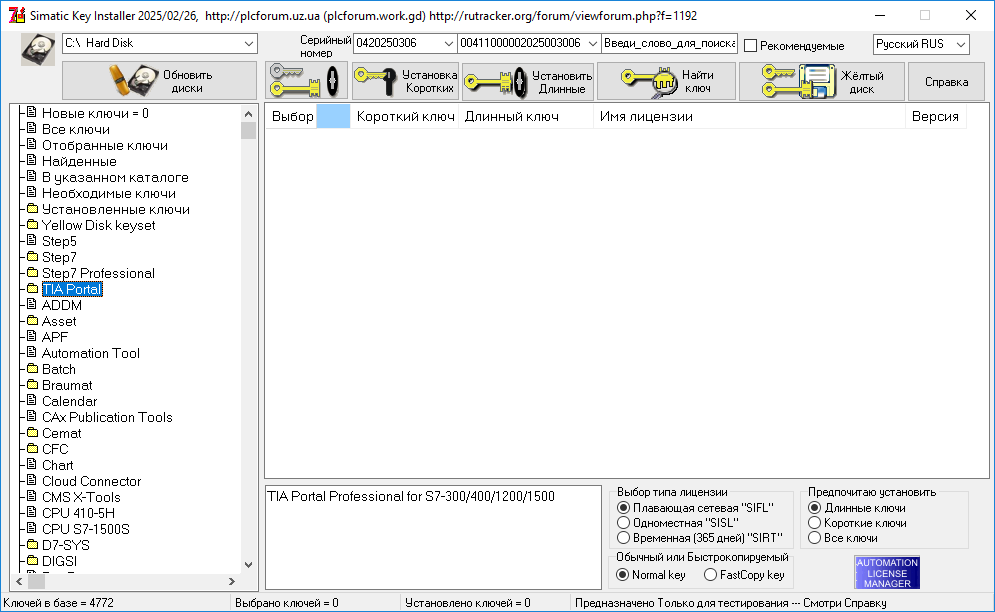Viewport: 995px width, 612px height.
Task: Enable the Рекомендуемые checkbox
Action: pyautogui.click(x=751, y=46)
